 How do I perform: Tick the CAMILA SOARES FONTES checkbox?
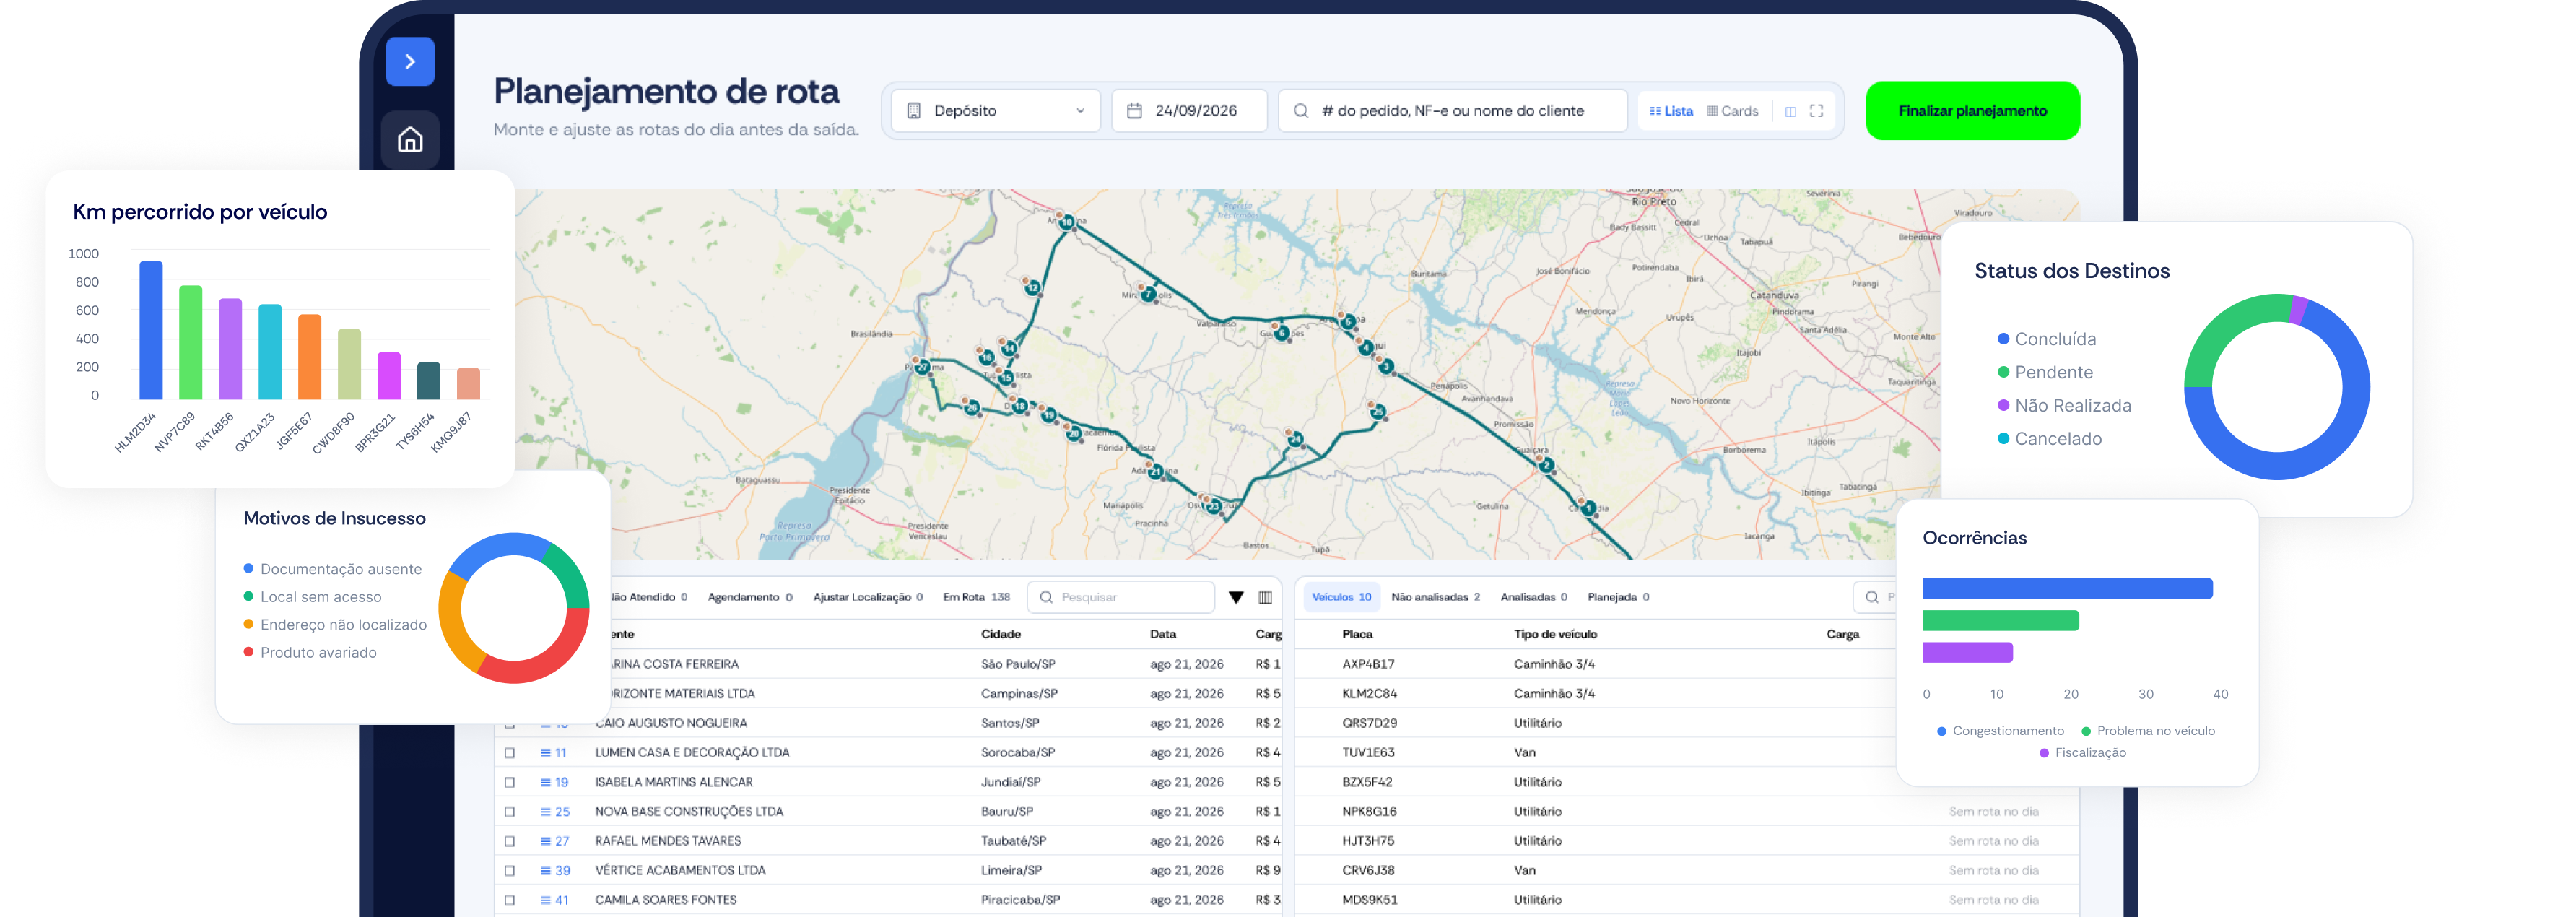[510, 900]
